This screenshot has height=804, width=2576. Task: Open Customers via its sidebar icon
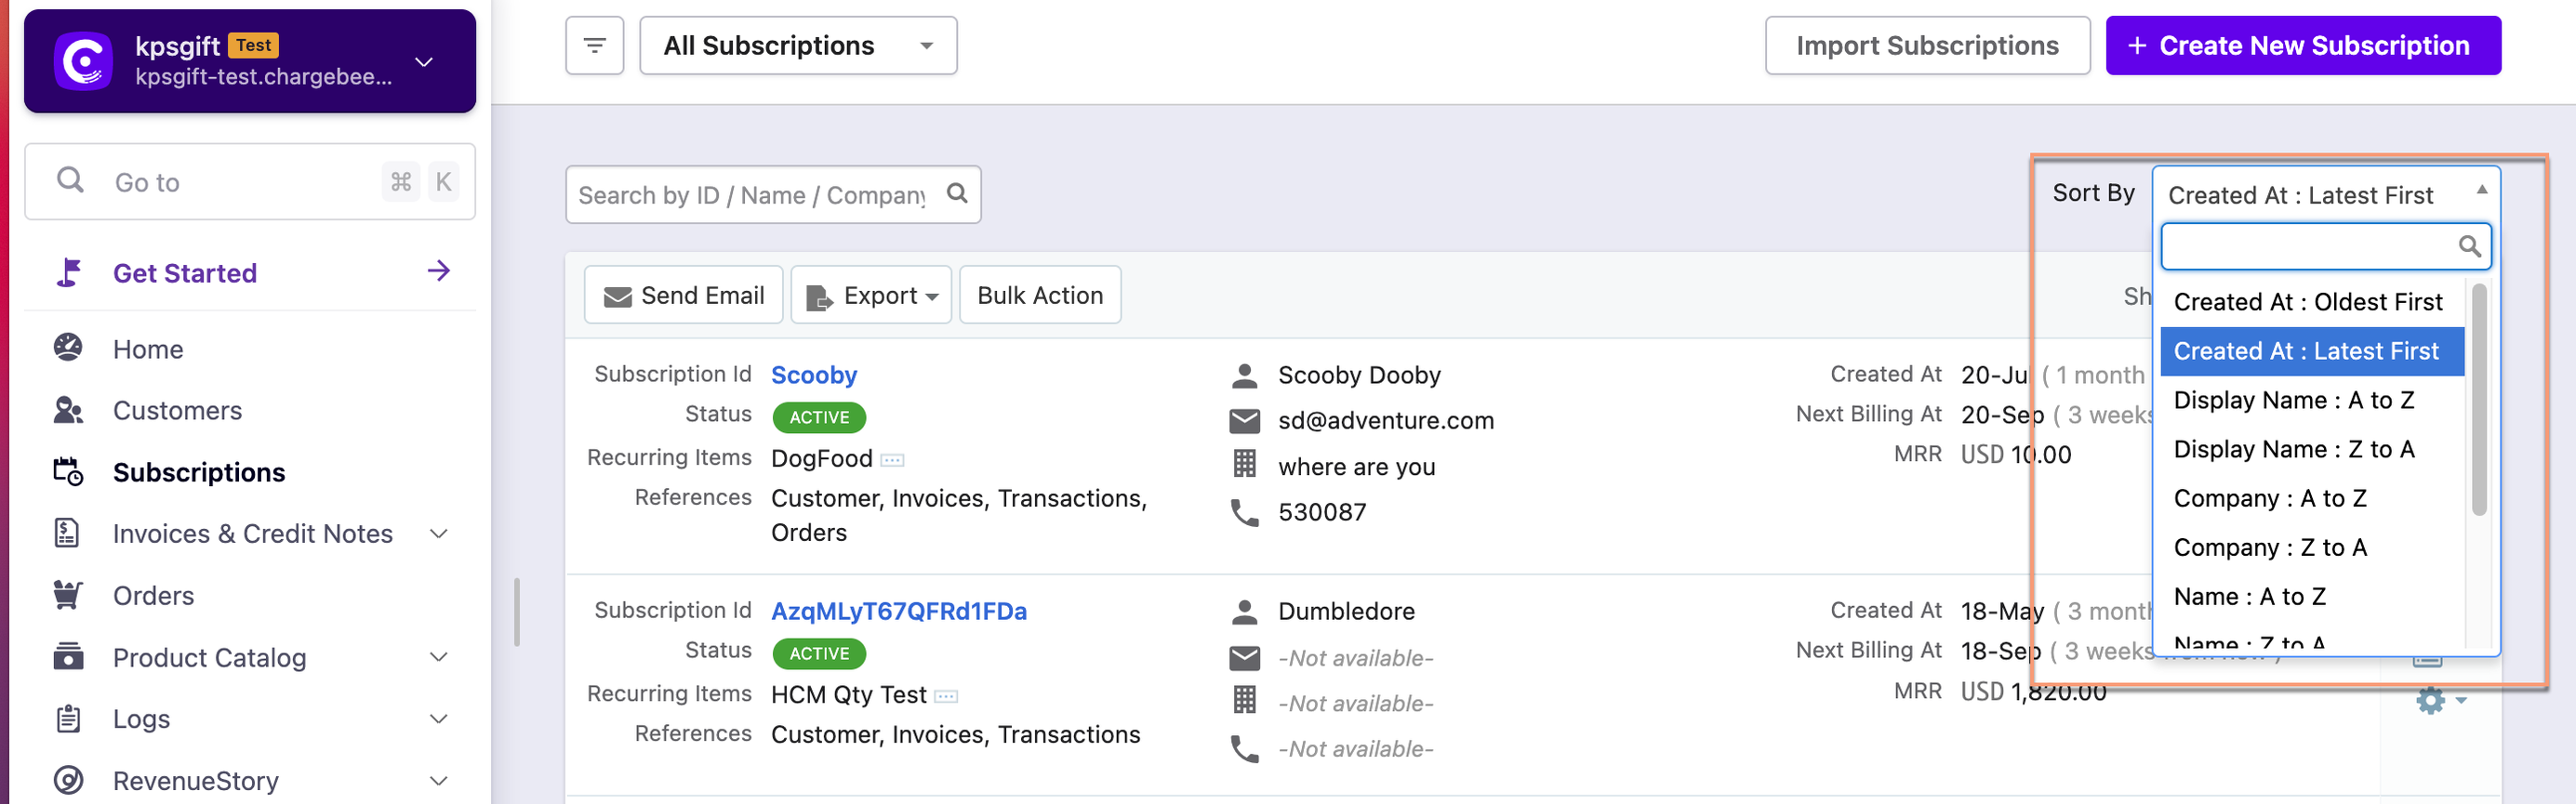(x=68, y=410)
